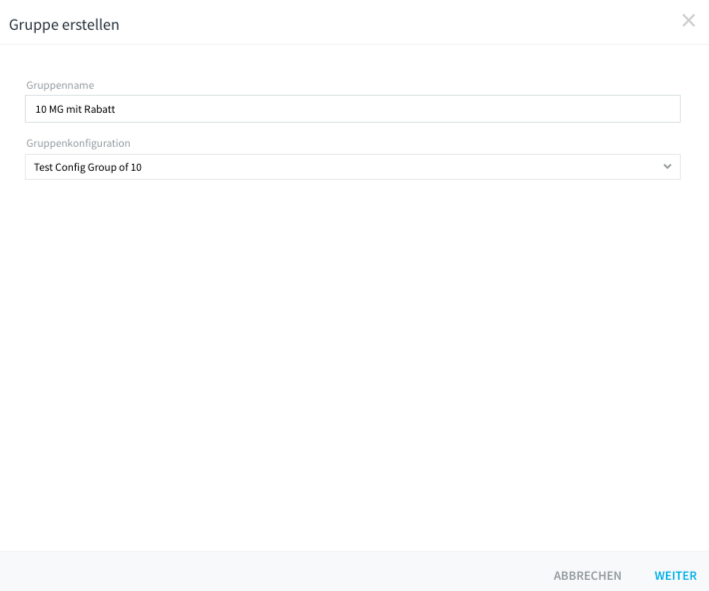Click 'Test Config Group of 10' value
709x591 pixels.
(88, 167)
